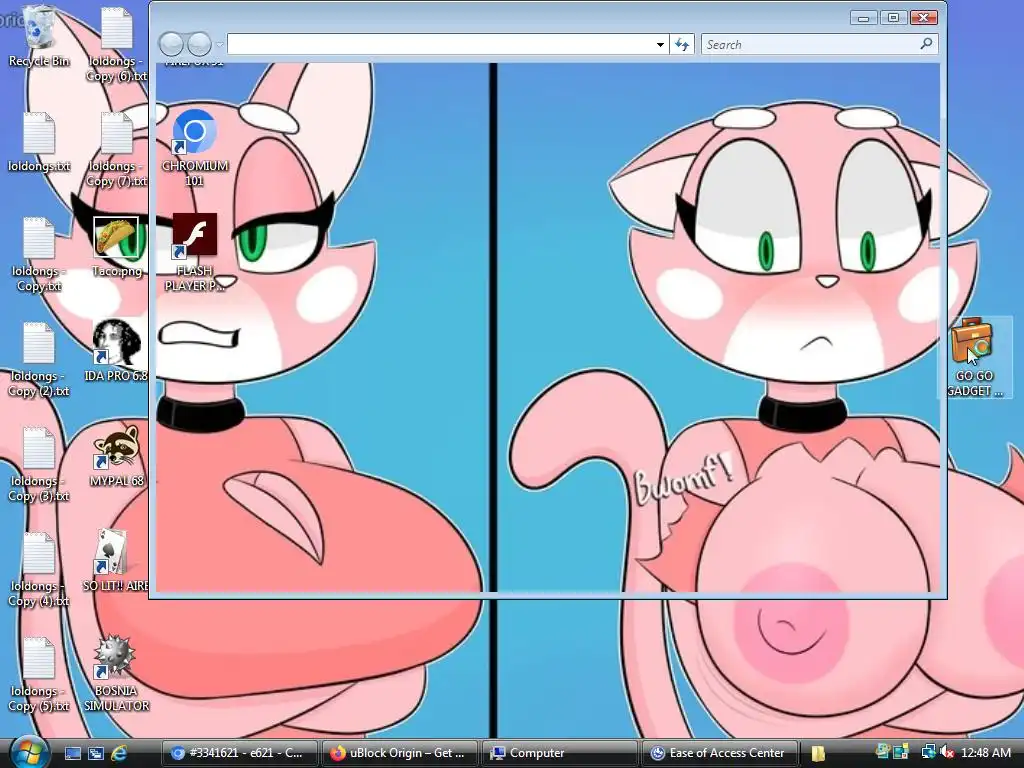Select the SO LIT!! AIRE solitaire shortcut

point(116,561)
